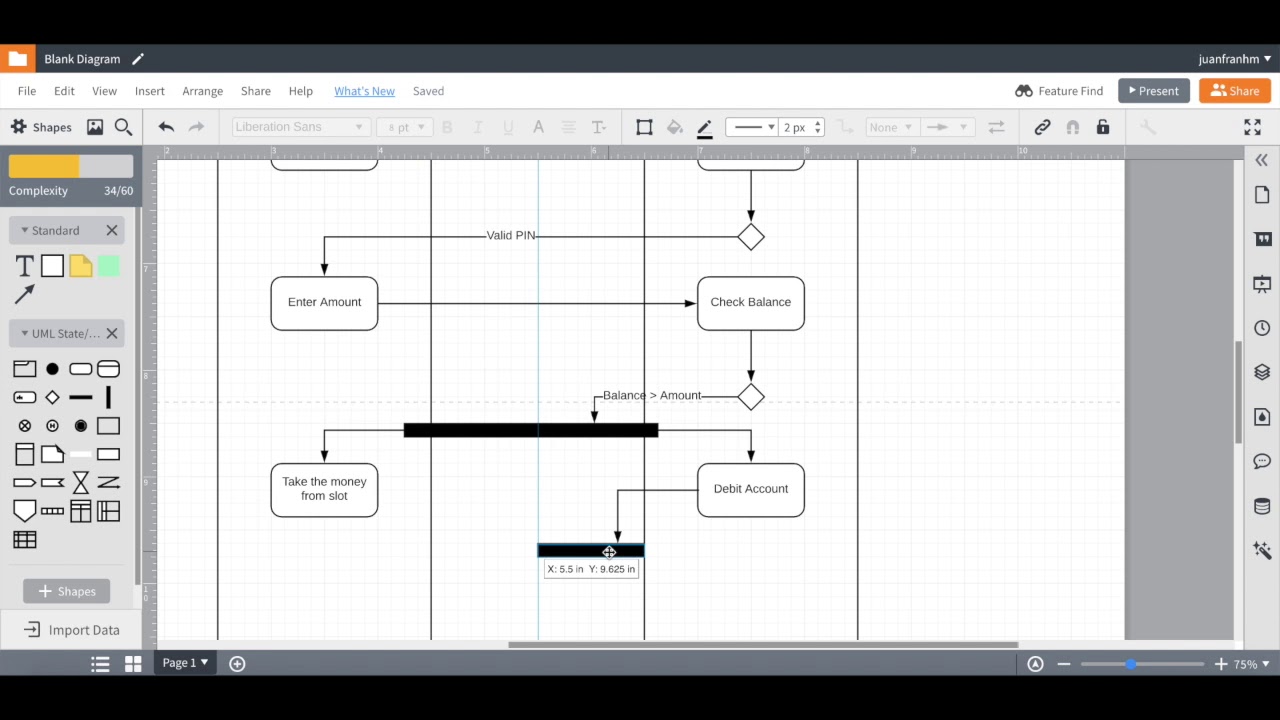1280x720 pixels.
Task: Open the chat bubble panel
Action: click(x=1262, y=461)
